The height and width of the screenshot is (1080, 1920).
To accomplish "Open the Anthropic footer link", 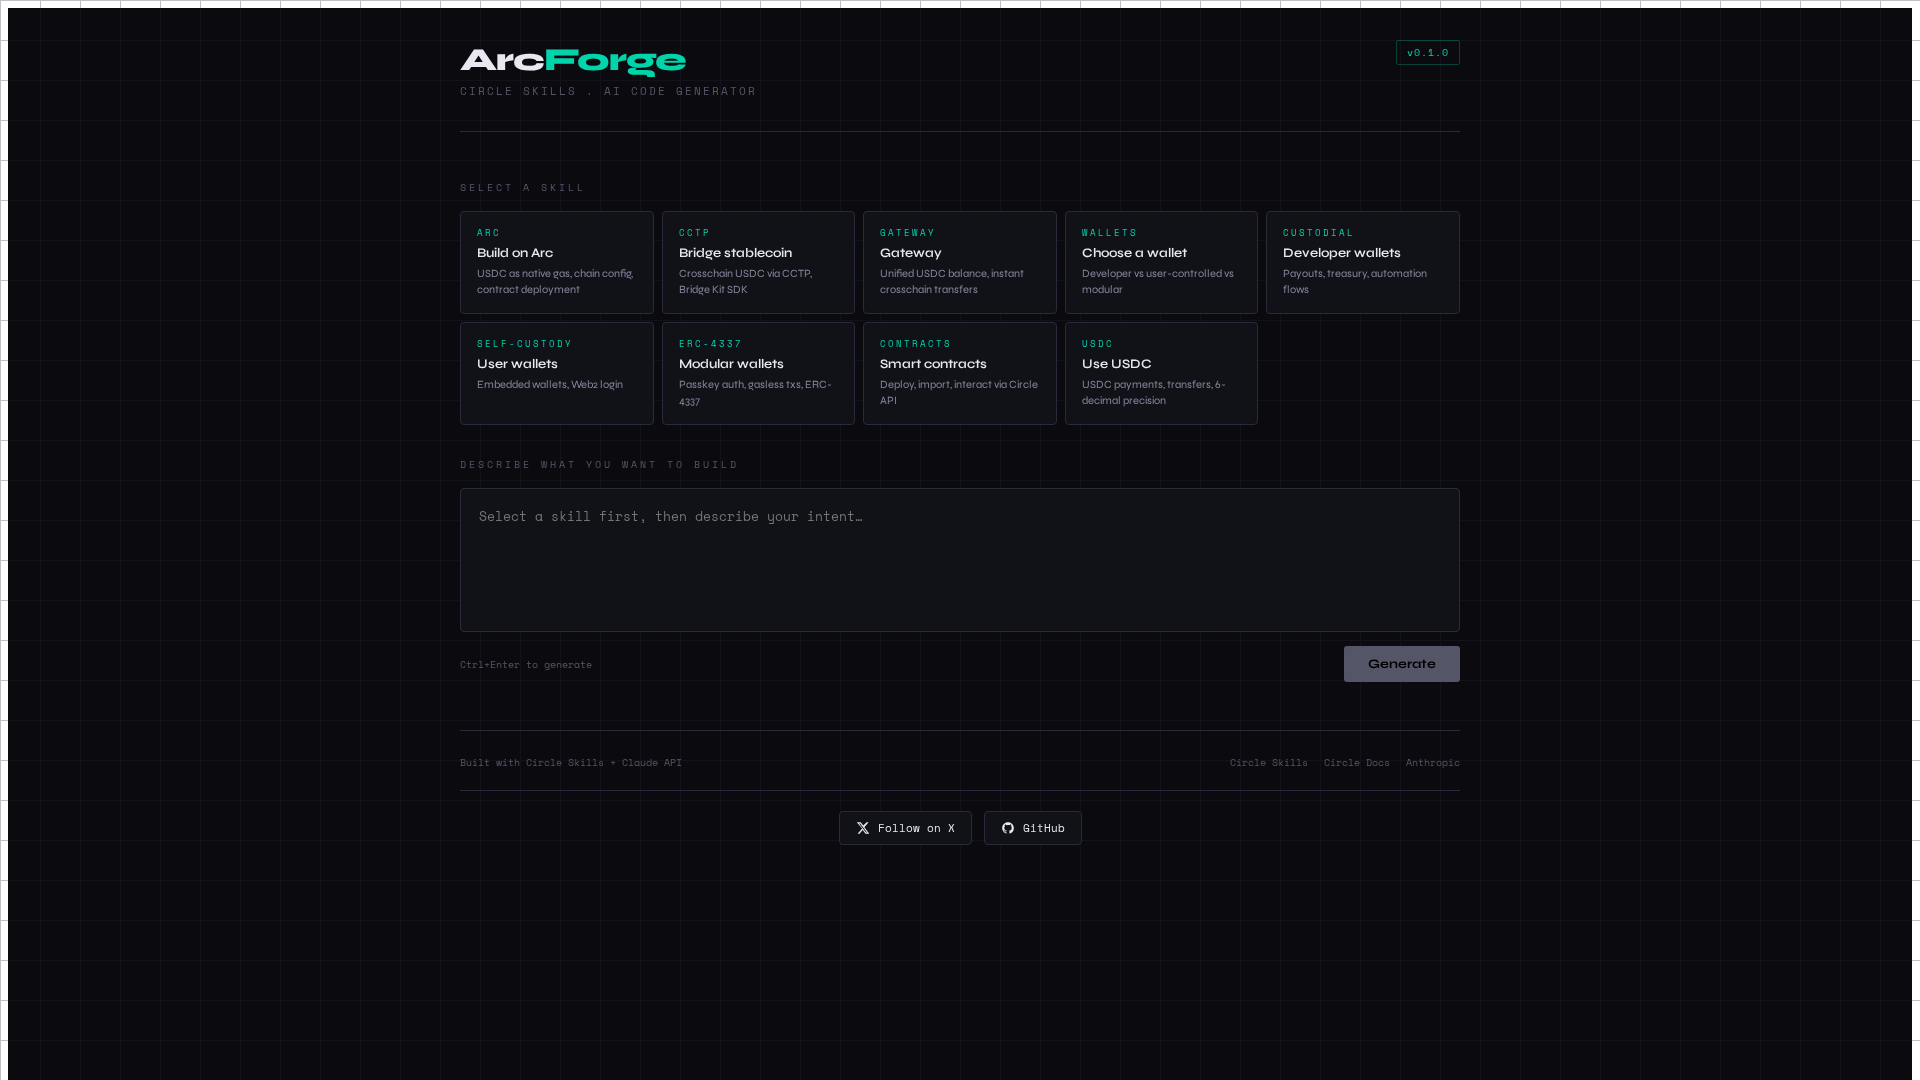I will pos(1433,763).
